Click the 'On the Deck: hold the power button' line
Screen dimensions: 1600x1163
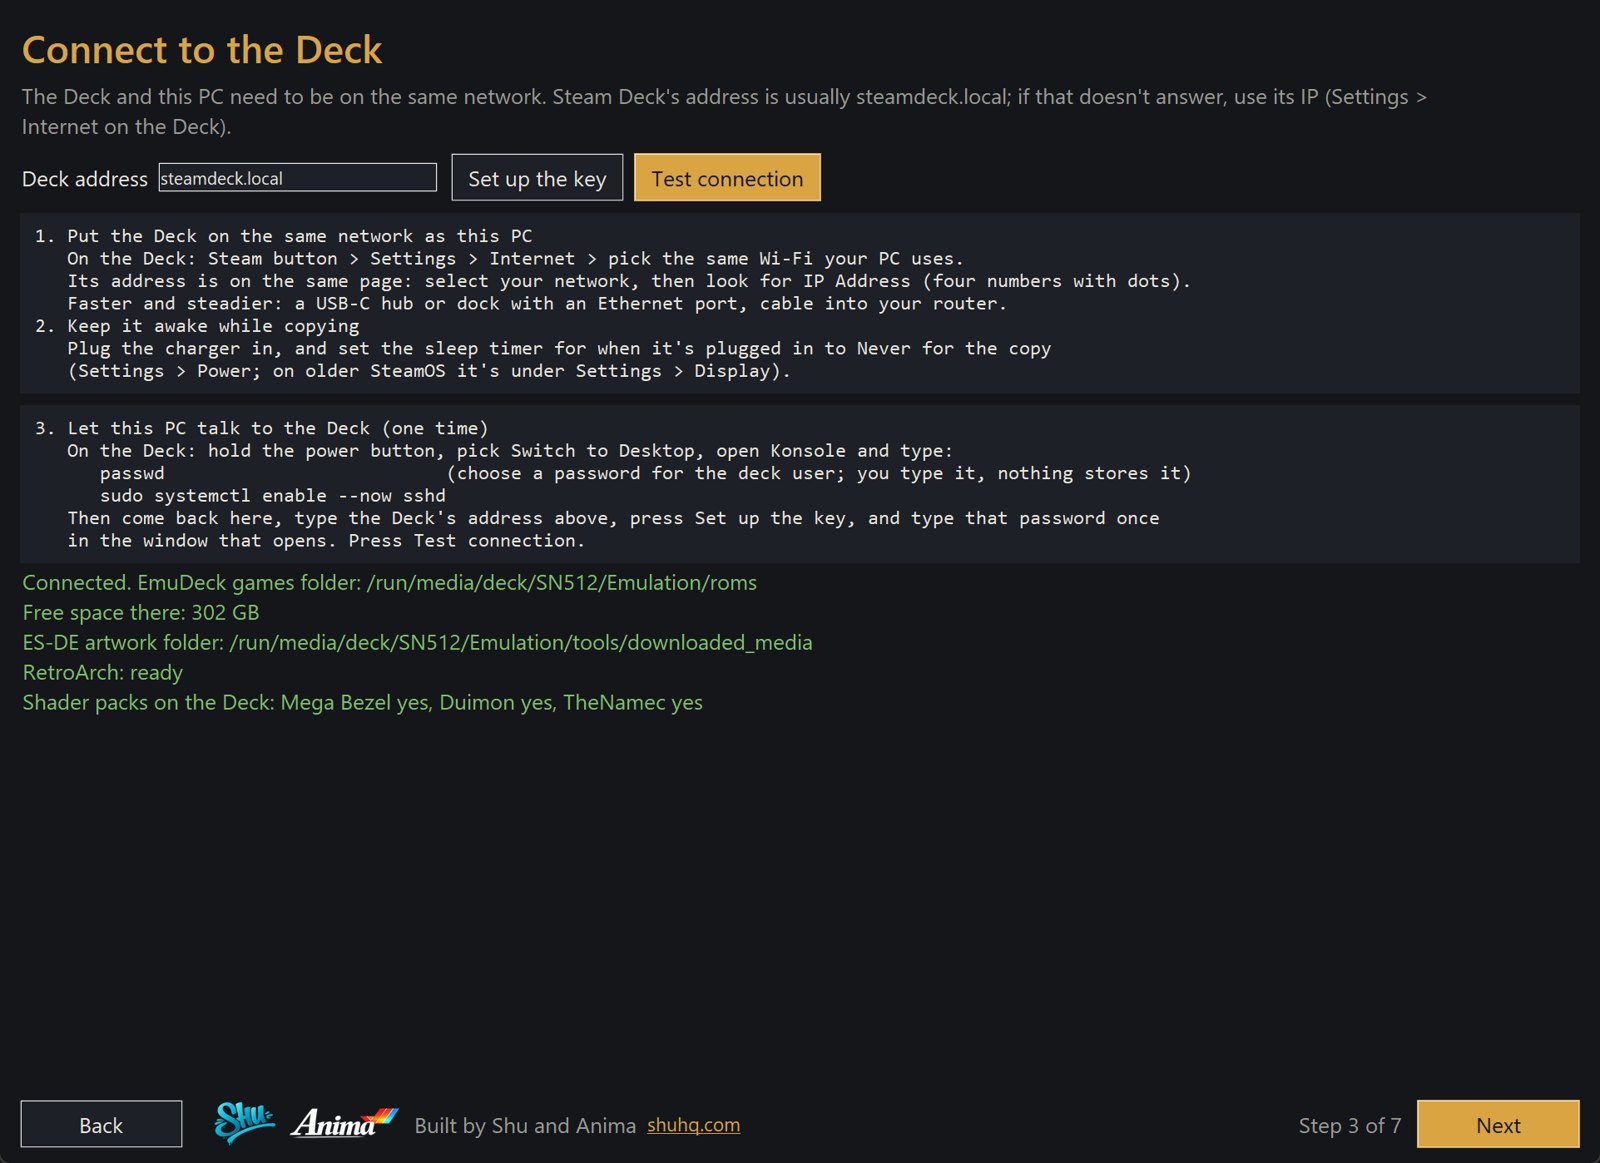point(510,451)
